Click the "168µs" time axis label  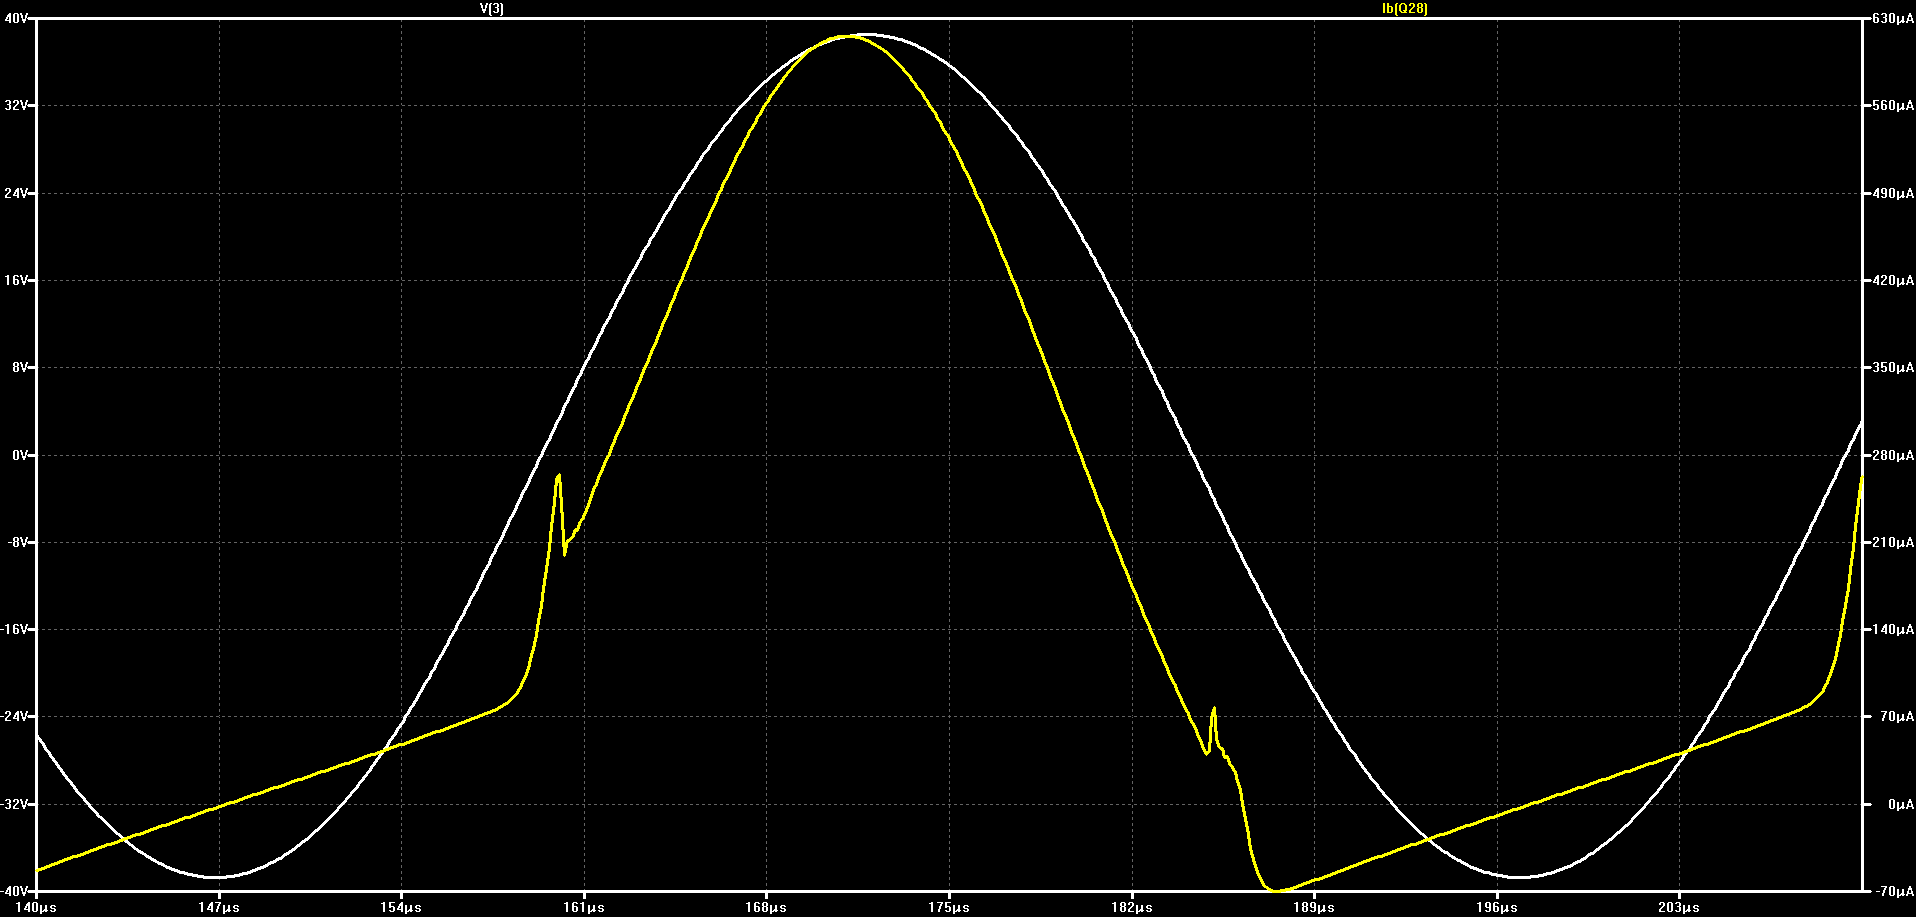tap(766, 908)
